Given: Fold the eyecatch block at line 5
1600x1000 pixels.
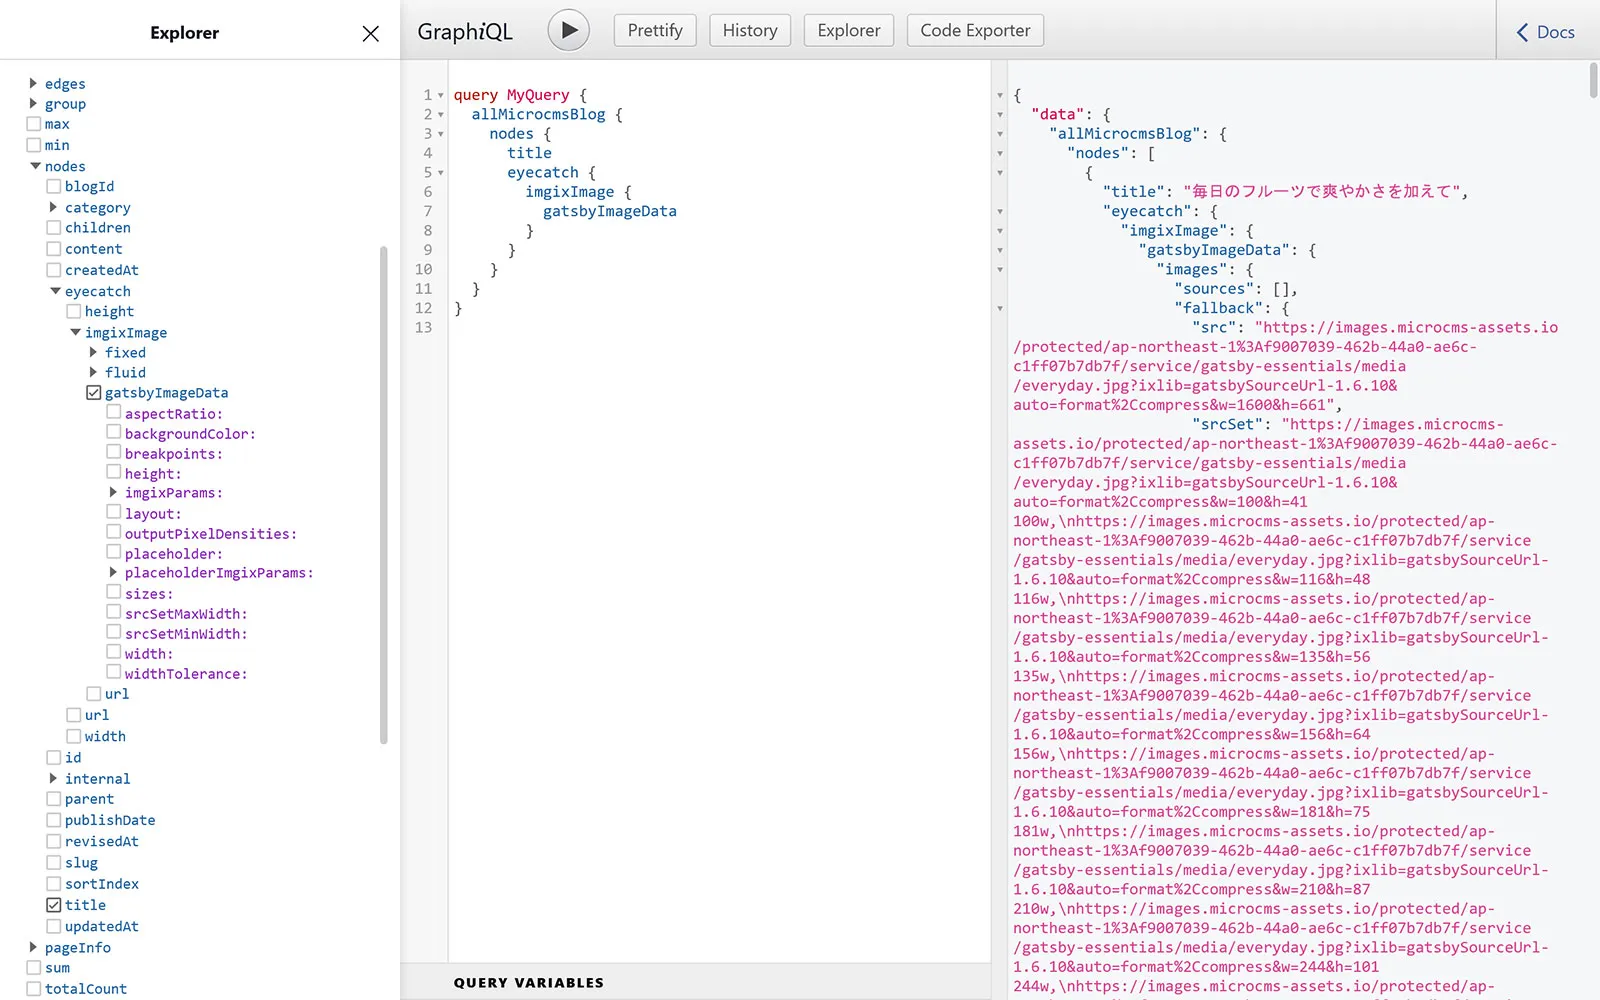Looking at the screenshot, I should point(441,173).
